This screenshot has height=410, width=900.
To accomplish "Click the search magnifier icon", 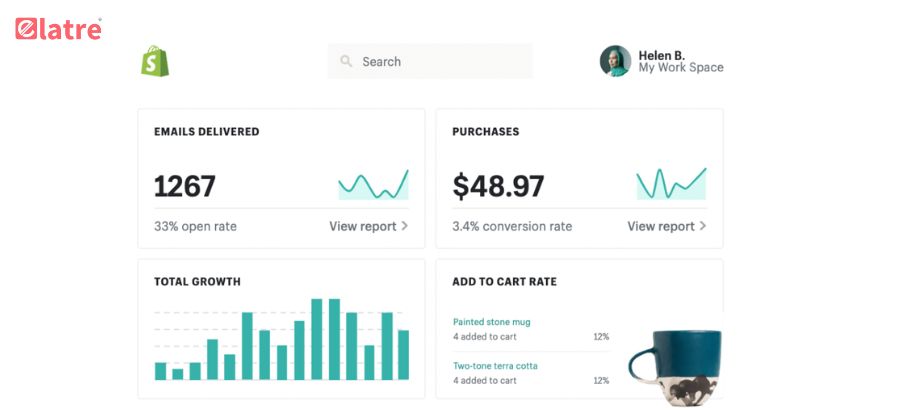I will 346,61.
